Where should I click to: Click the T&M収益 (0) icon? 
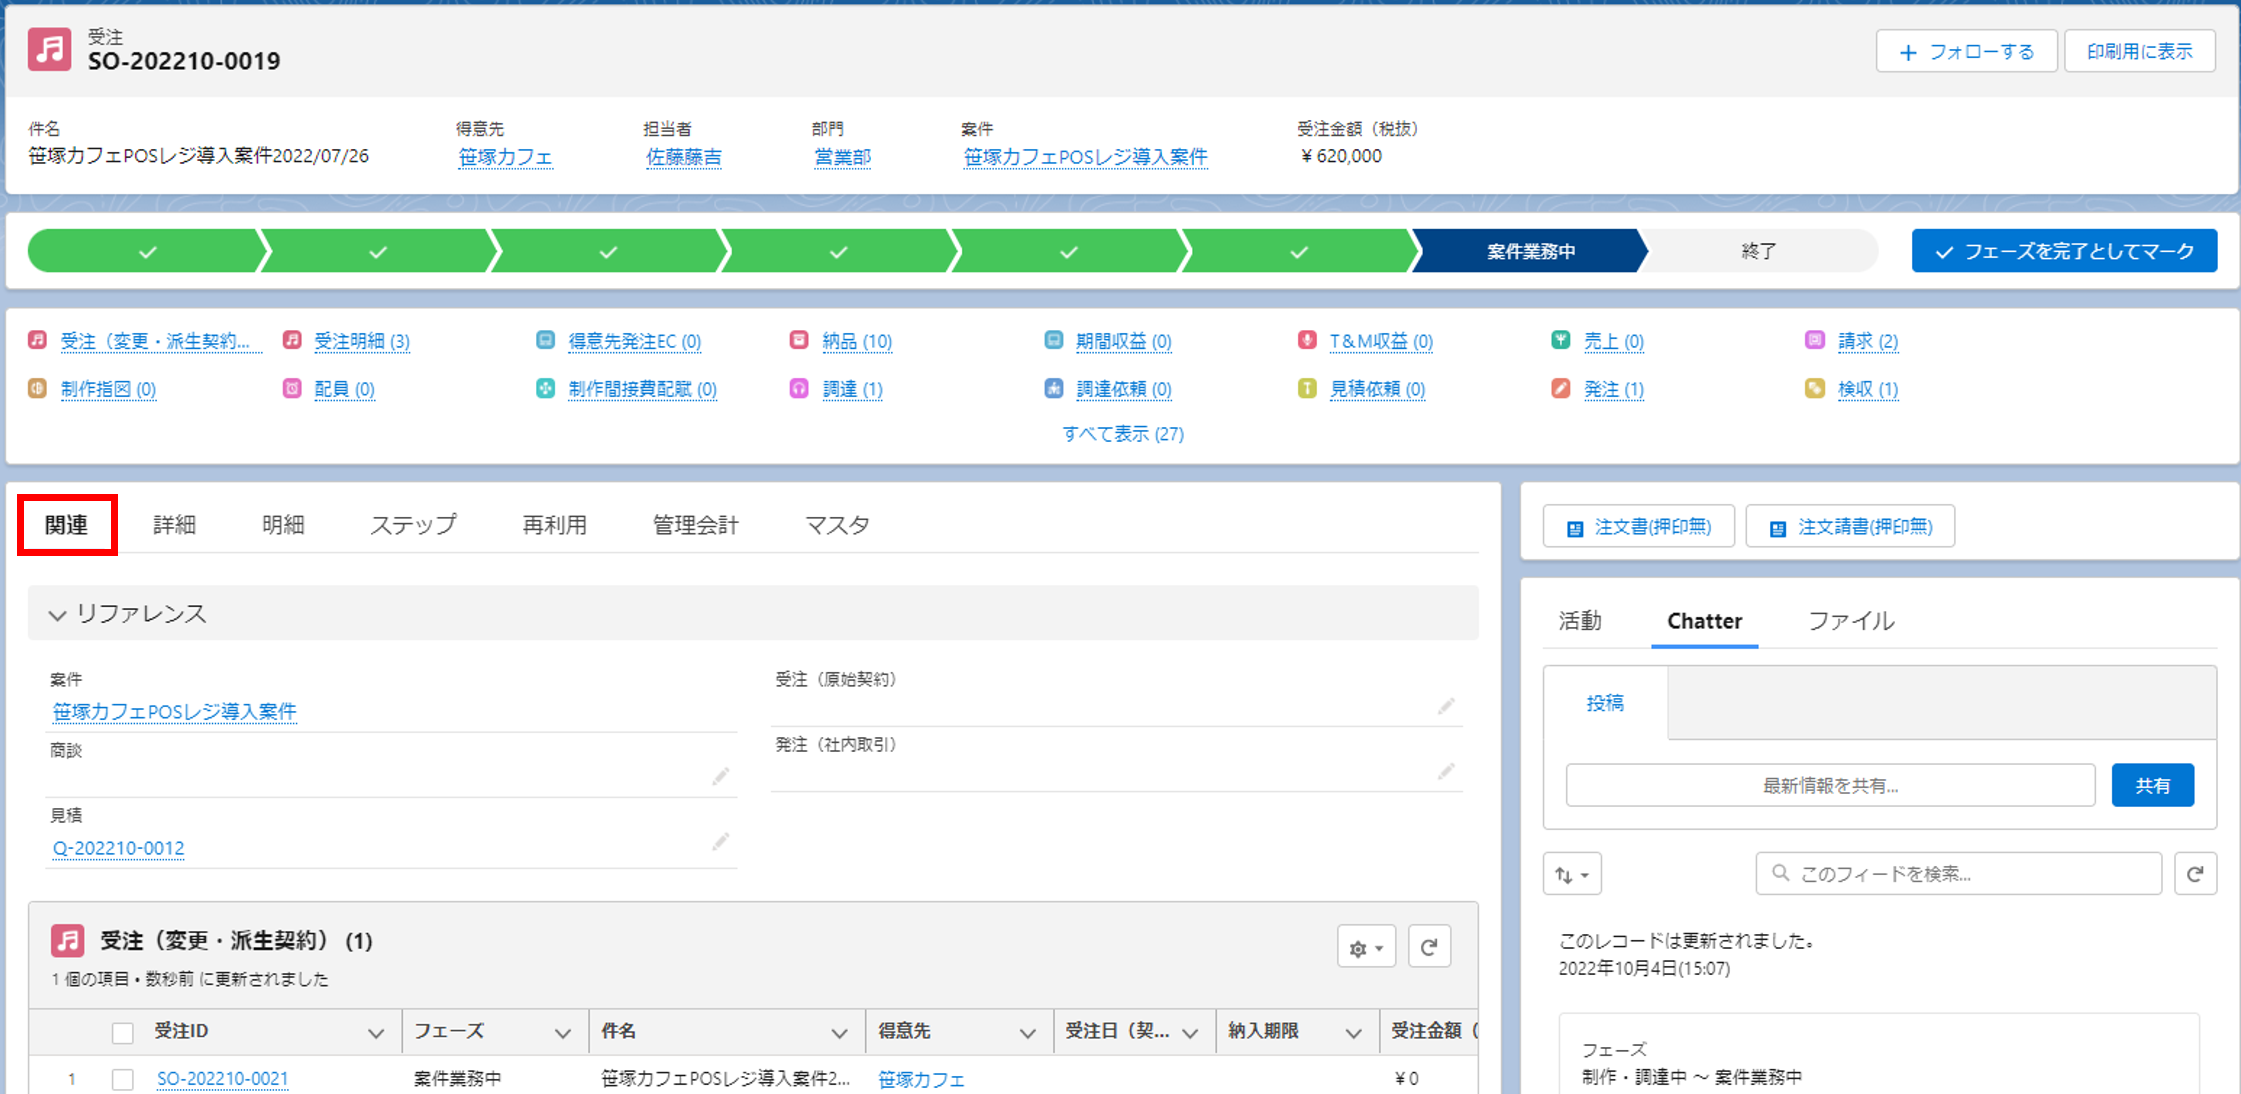[x=1307, y=340]
